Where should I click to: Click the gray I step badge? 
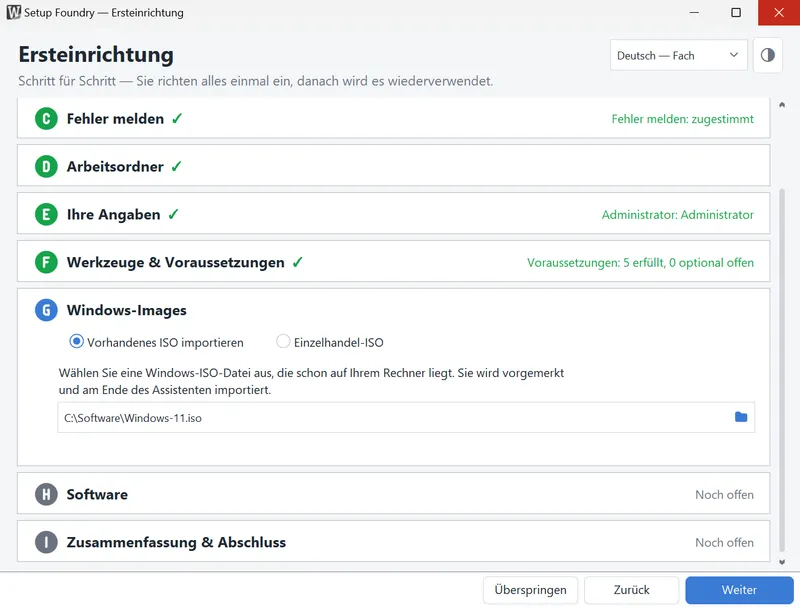point(46,542)
